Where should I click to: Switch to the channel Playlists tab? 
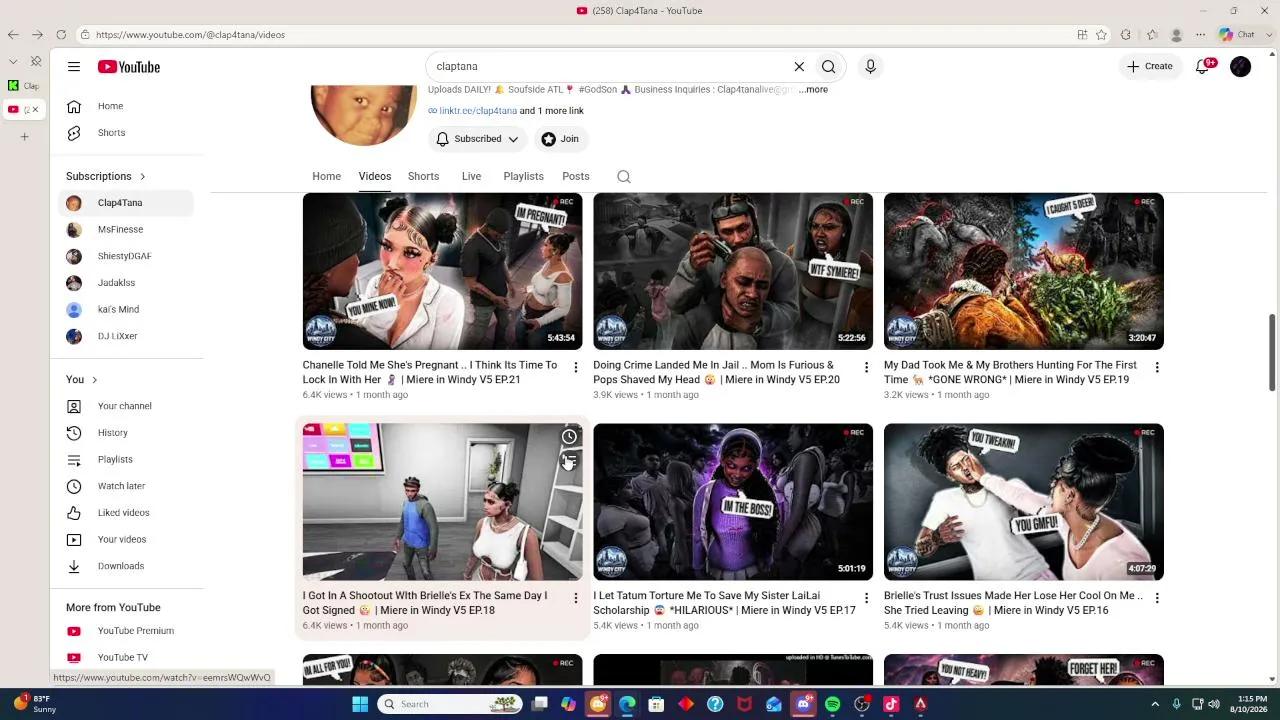(523, 177)
